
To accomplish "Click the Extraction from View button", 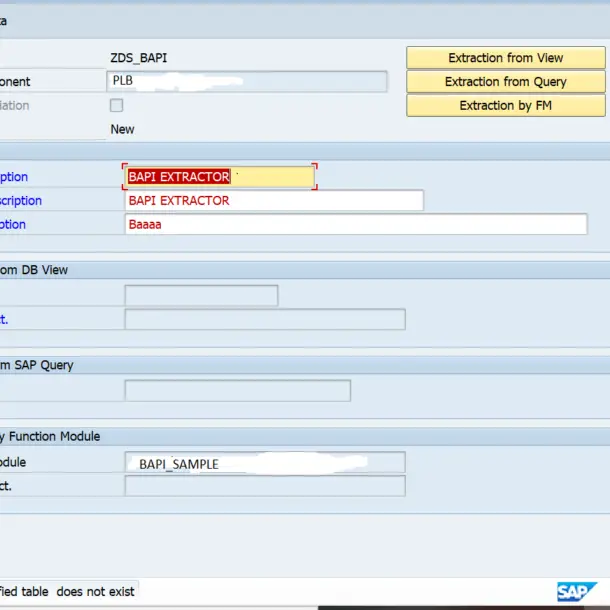I will pyautogui.click(x=506, y=58).
